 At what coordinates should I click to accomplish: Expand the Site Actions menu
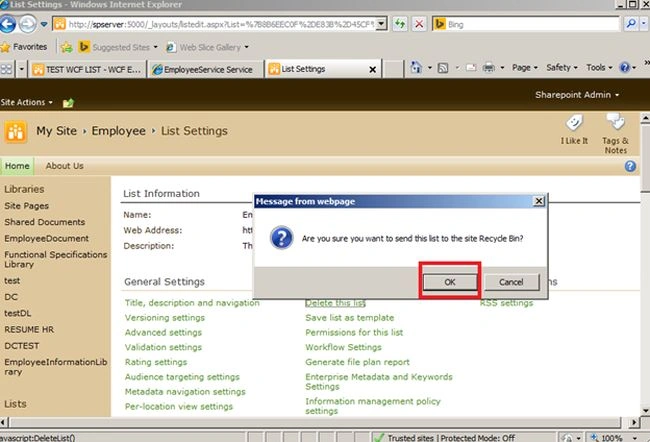coord(27,102)
